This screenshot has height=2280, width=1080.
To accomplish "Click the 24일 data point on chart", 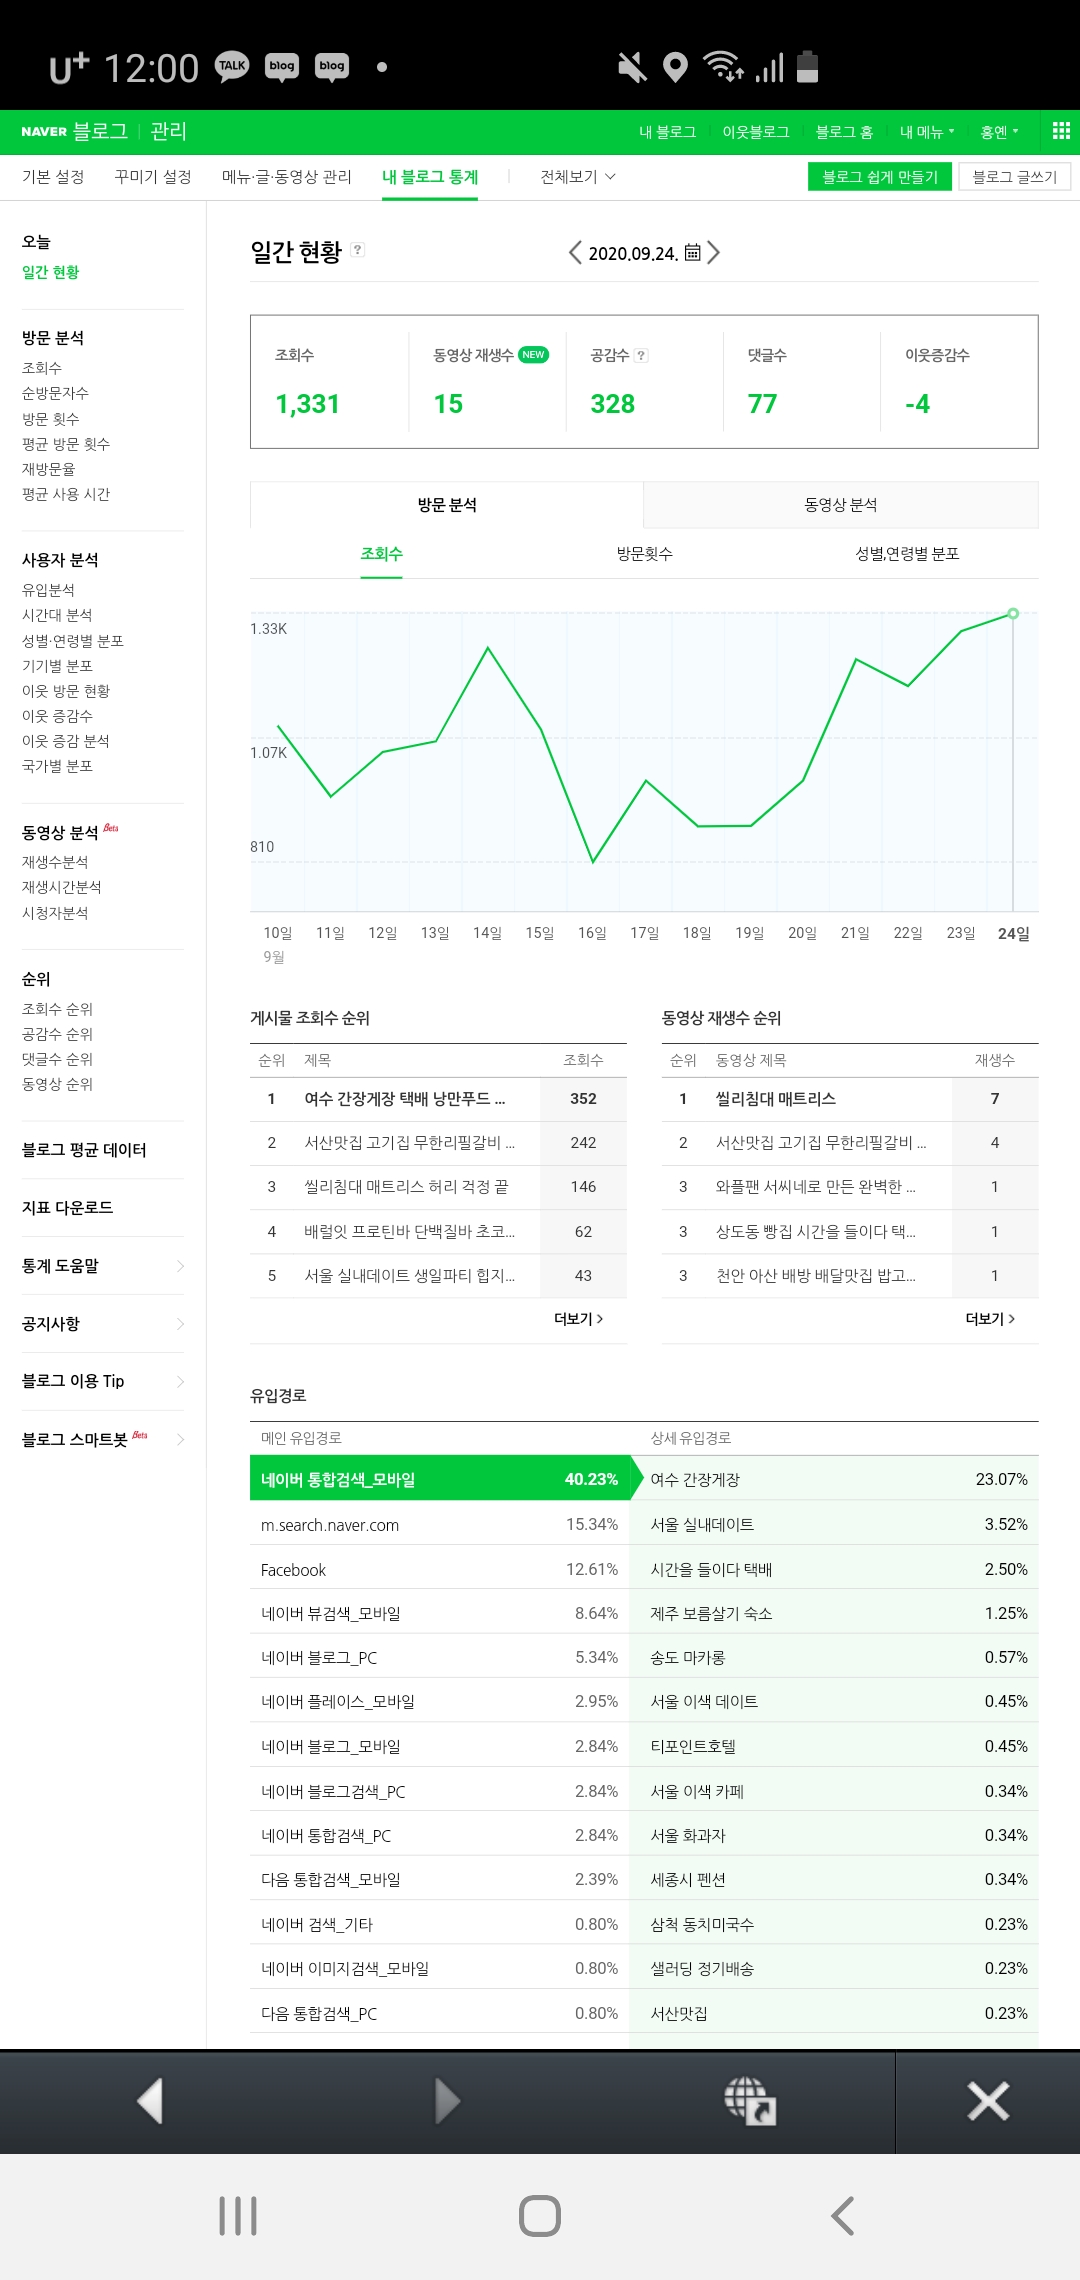I will click(x=1013, y=614).
